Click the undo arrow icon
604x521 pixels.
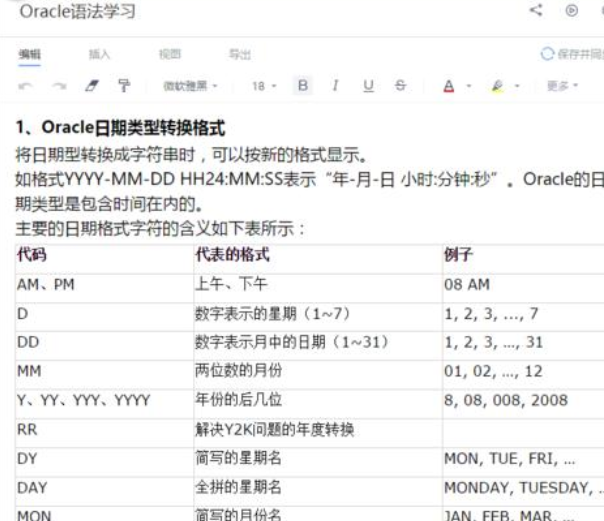(x=25, y=86)
